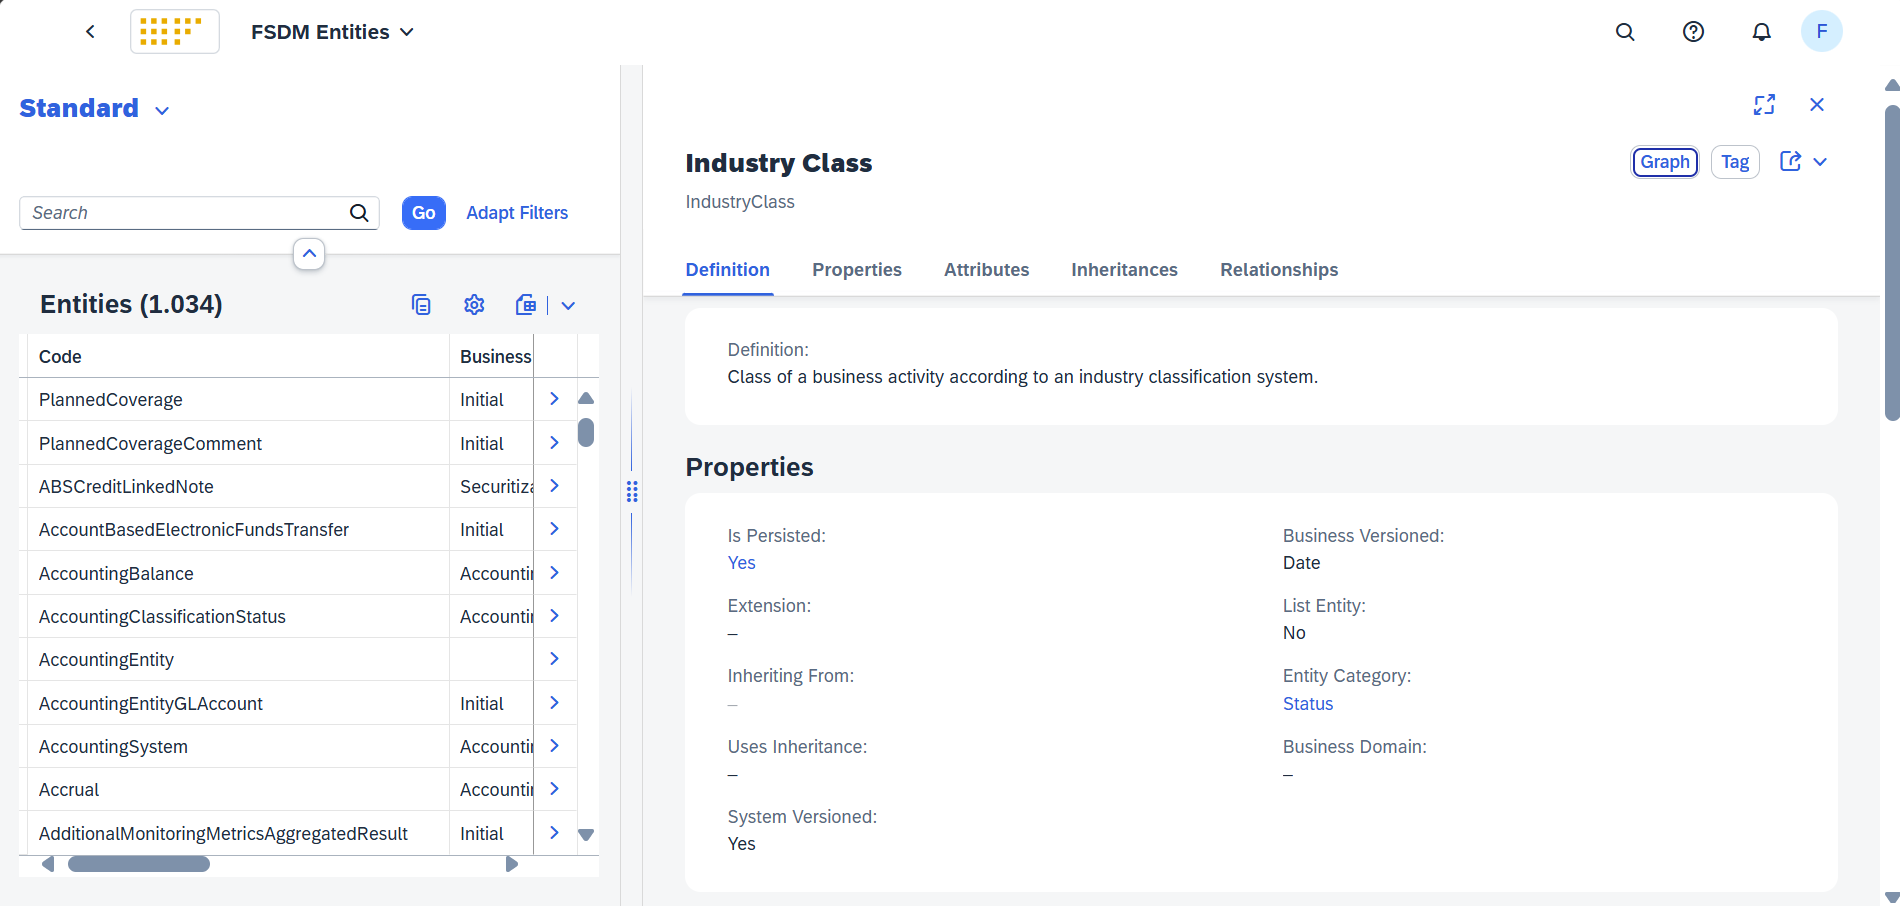
Task: Expand the FSDM Entities title dropdown
Action: pyautogui.click(x=407, y=32)
